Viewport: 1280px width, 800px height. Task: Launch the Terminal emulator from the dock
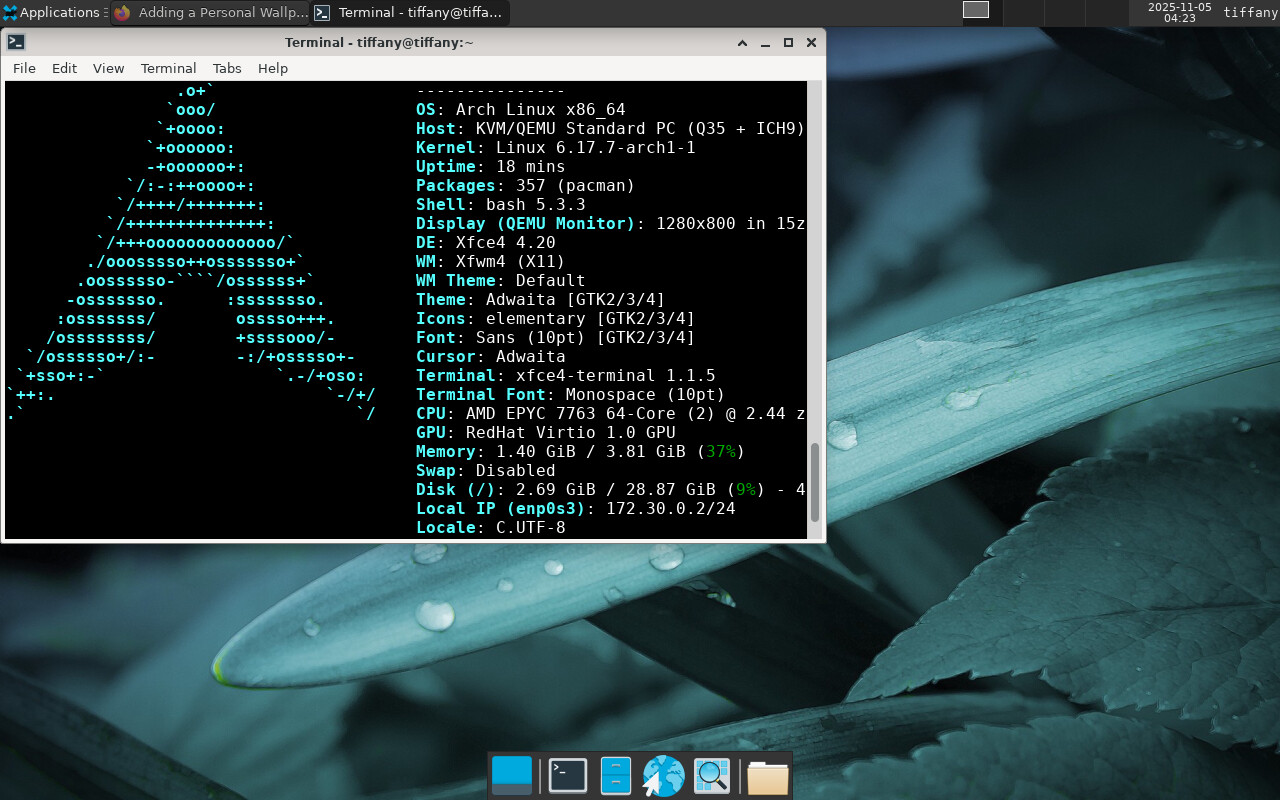pyautogui.click(x=568, y=776)
